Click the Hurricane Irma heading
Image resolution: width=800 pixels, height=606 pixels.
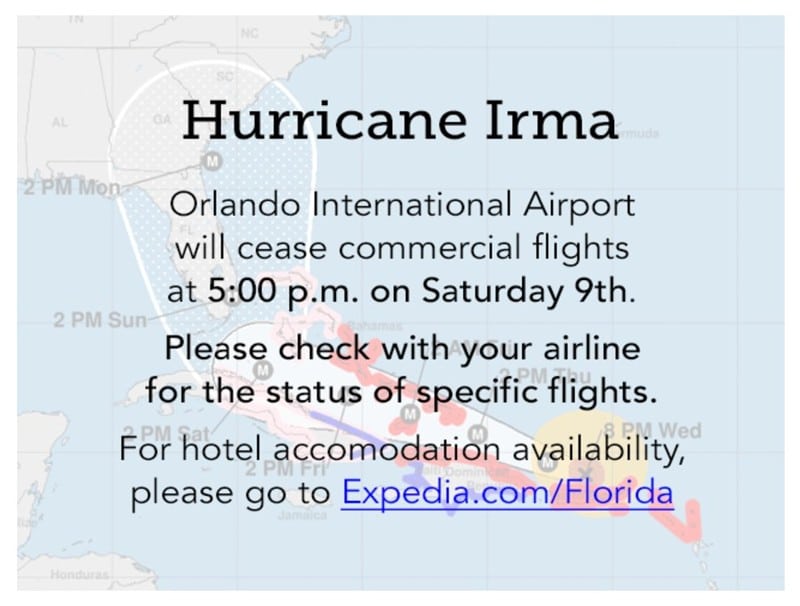[400, 120]
